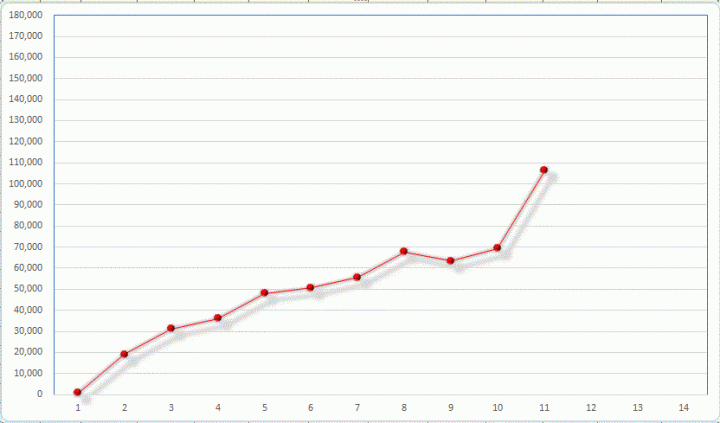Click horizontal axis label 8
Image resolution: width=720 pixels, height=423 pixels.
click(x=404, y=407)
